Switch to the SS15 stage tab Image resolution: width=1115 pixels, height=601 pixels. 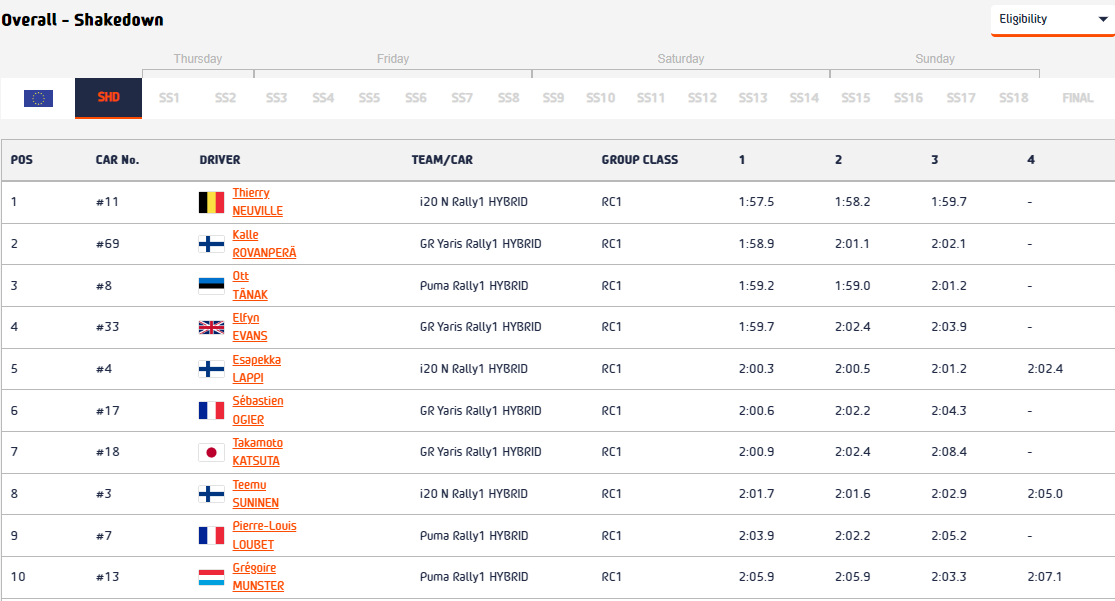[855, 98]
